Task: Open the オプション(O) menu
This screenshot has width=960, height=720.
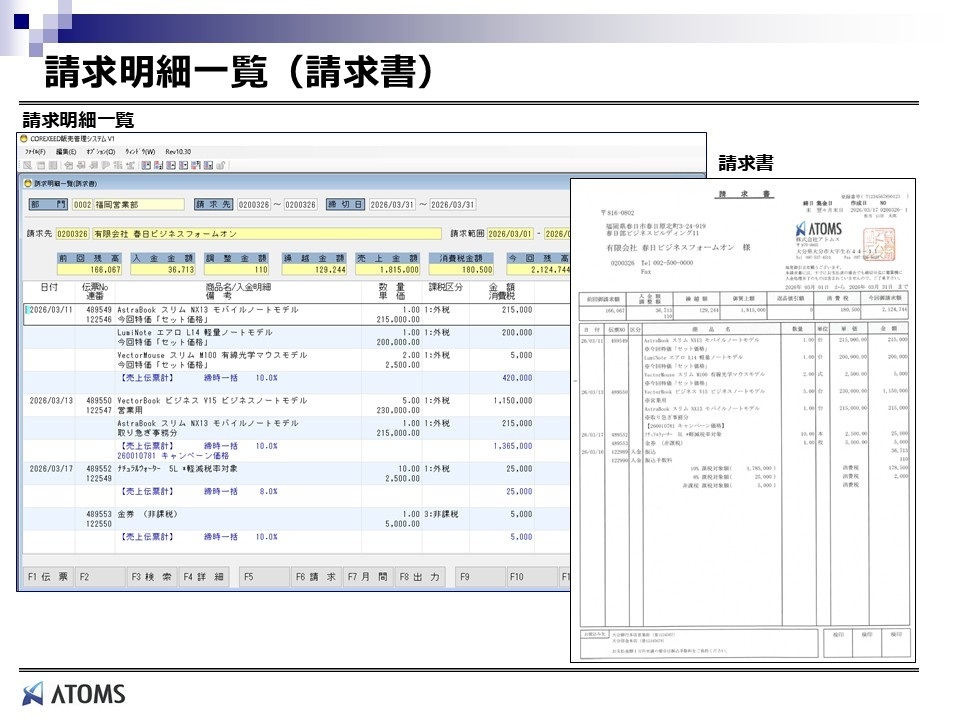Action: [100, 151]
